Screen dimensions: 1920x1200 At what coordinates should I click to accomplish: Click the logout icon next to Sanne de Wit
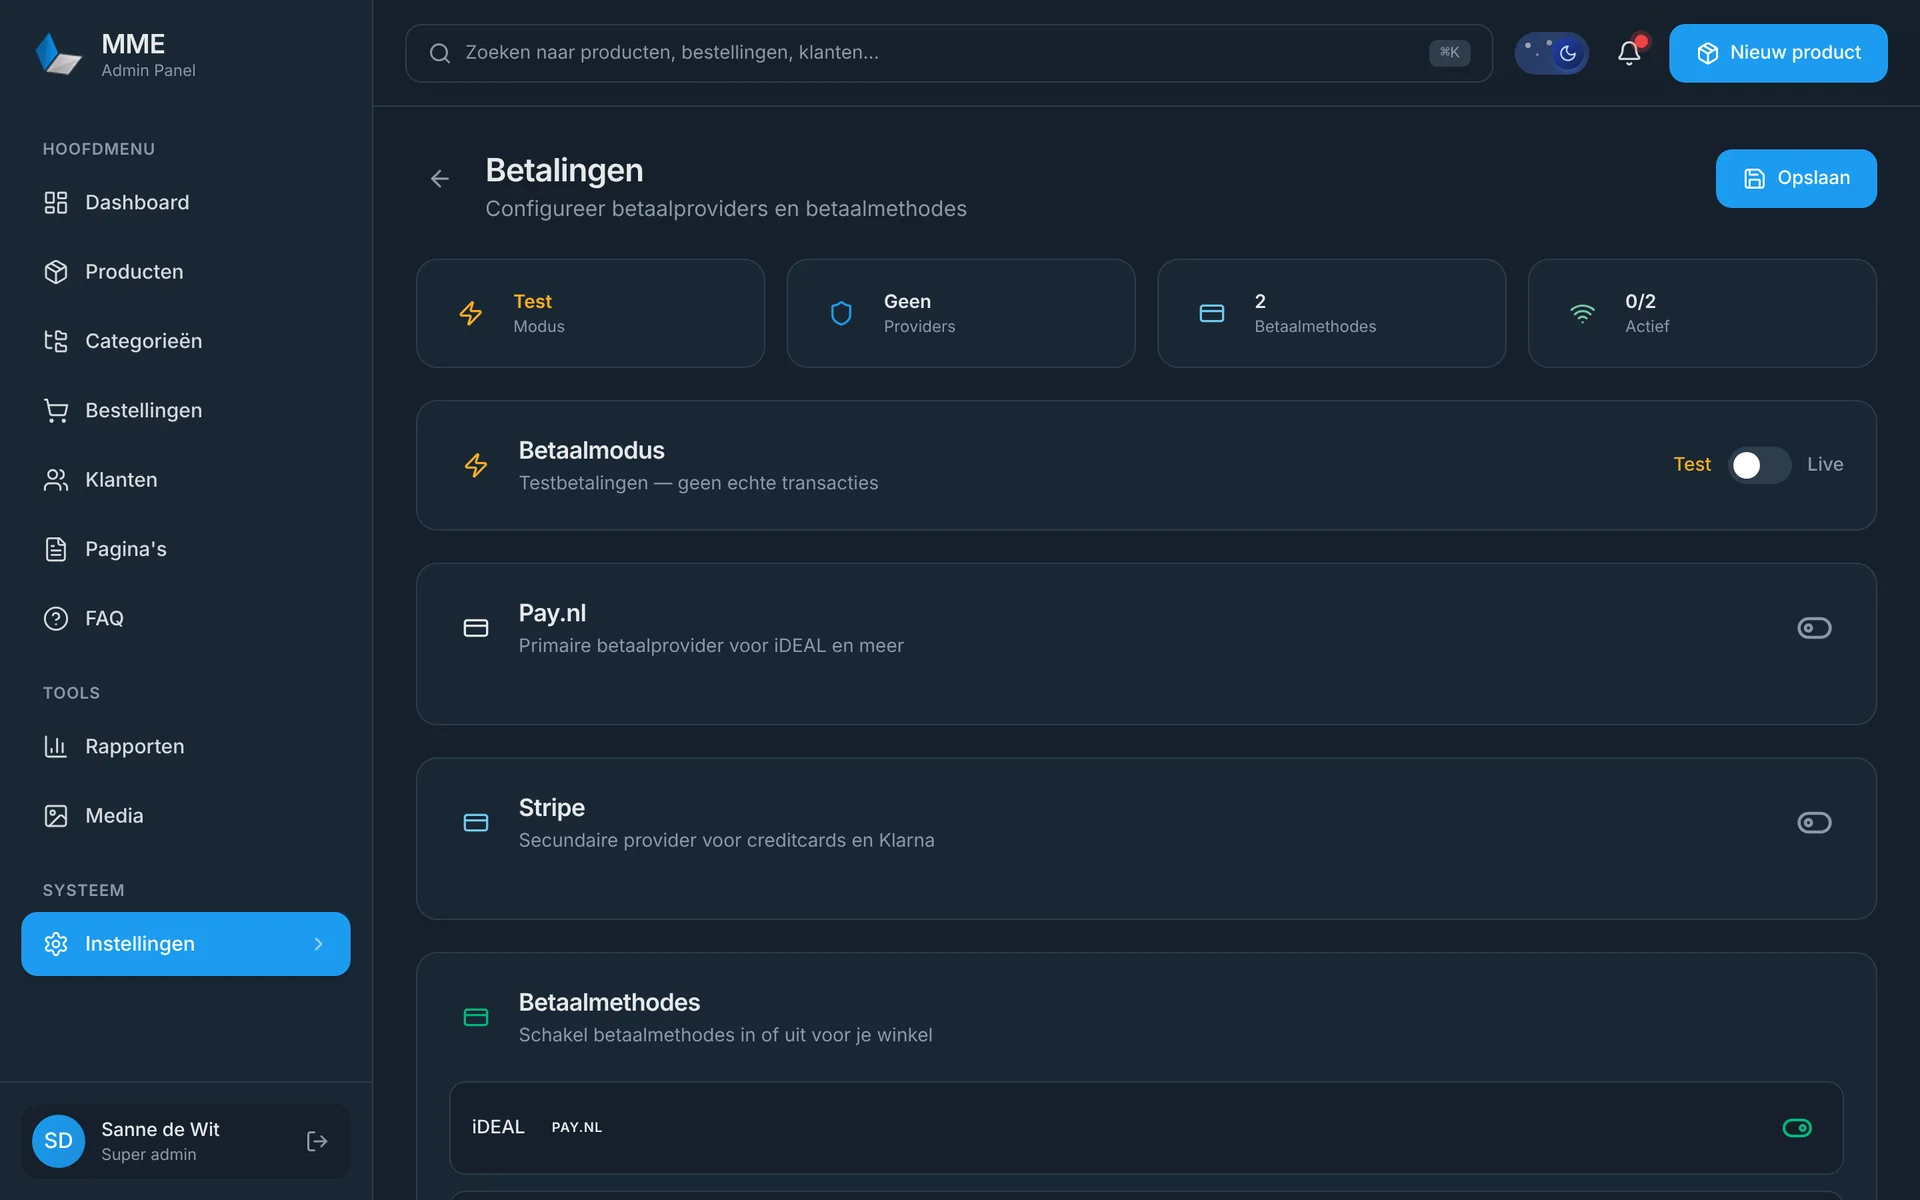tap(317, 1141)
